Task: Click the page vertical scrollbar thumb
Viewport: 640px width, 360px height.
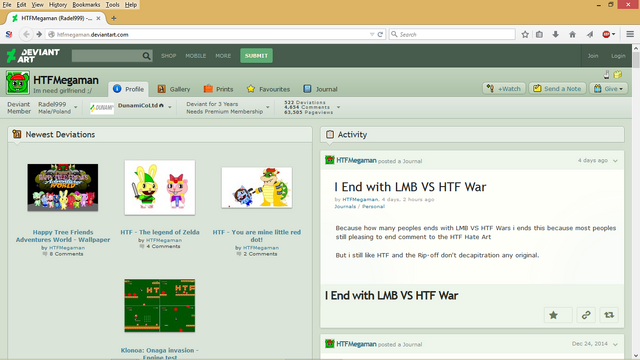Action: point(636,60)
